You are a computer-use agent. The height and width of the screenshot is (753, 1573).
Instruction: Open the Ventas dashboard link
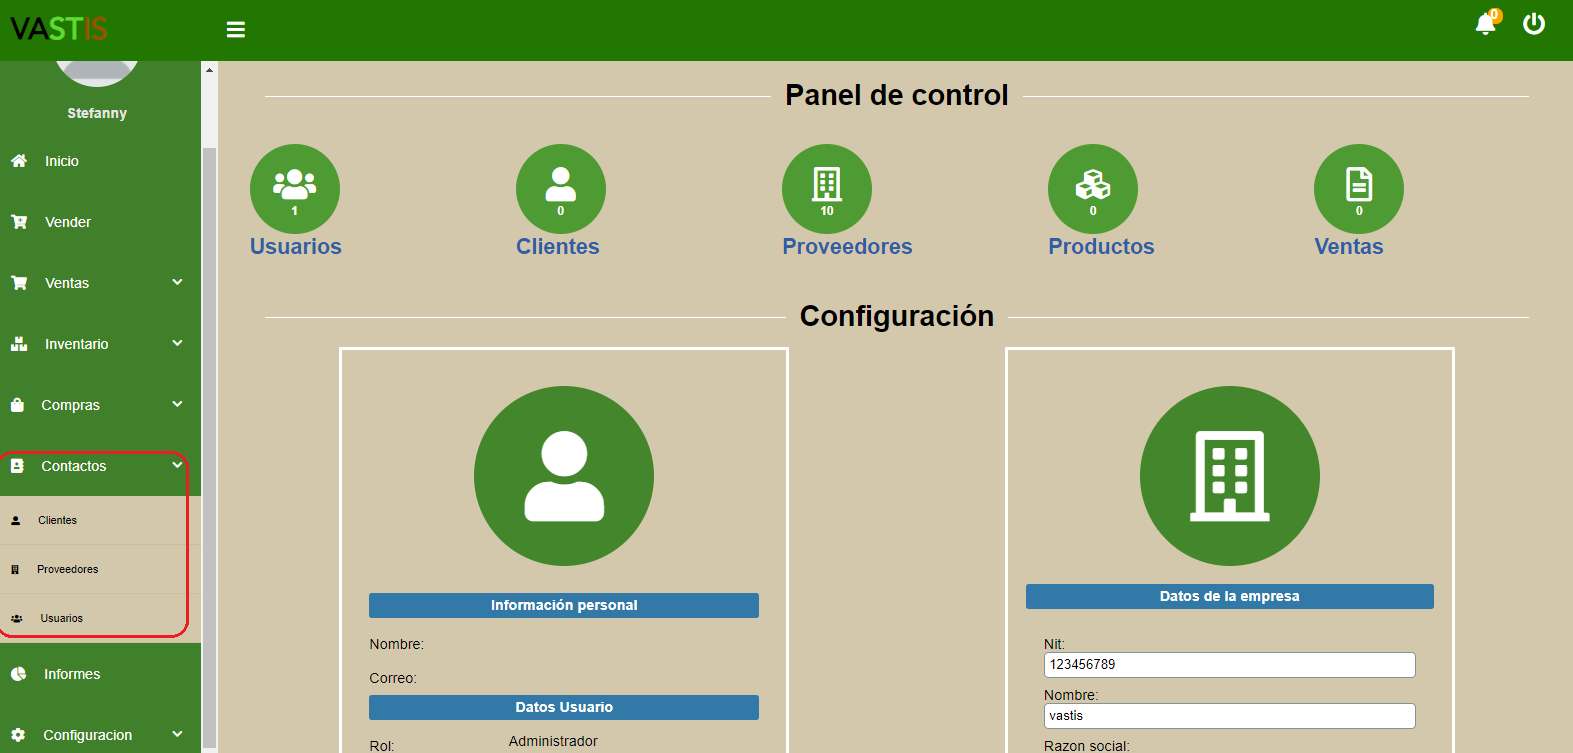1349,247
